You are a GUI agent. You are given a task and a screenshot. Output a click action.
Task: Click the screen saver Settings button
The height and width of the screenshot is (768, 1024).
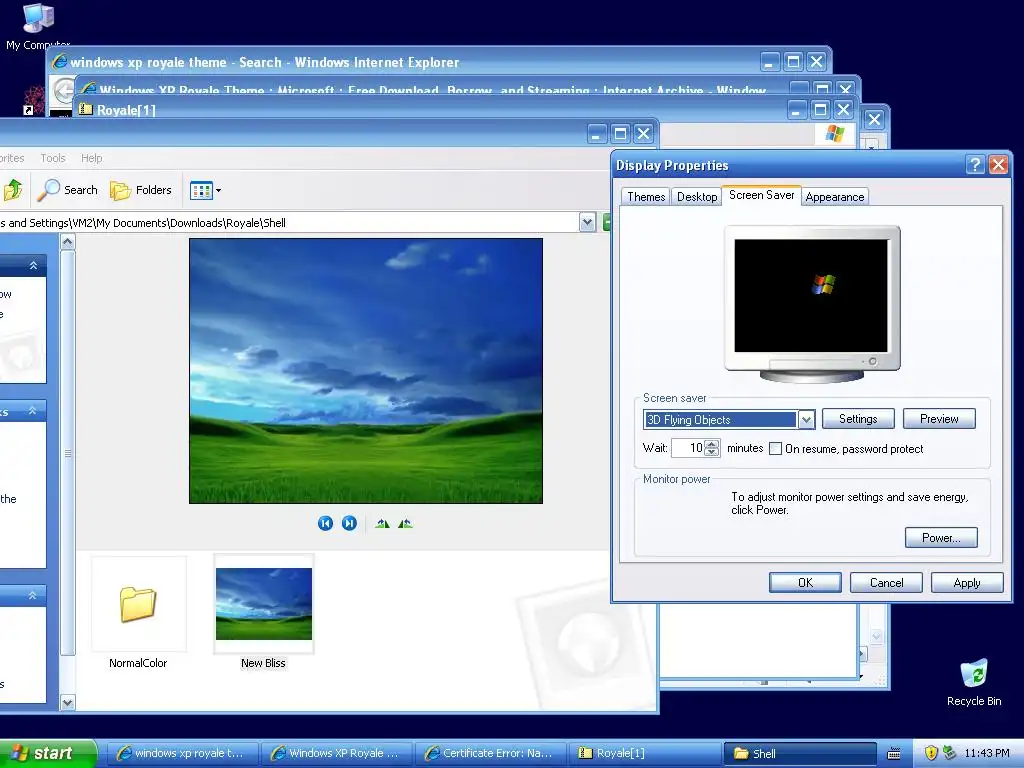(x=857, y=419)
